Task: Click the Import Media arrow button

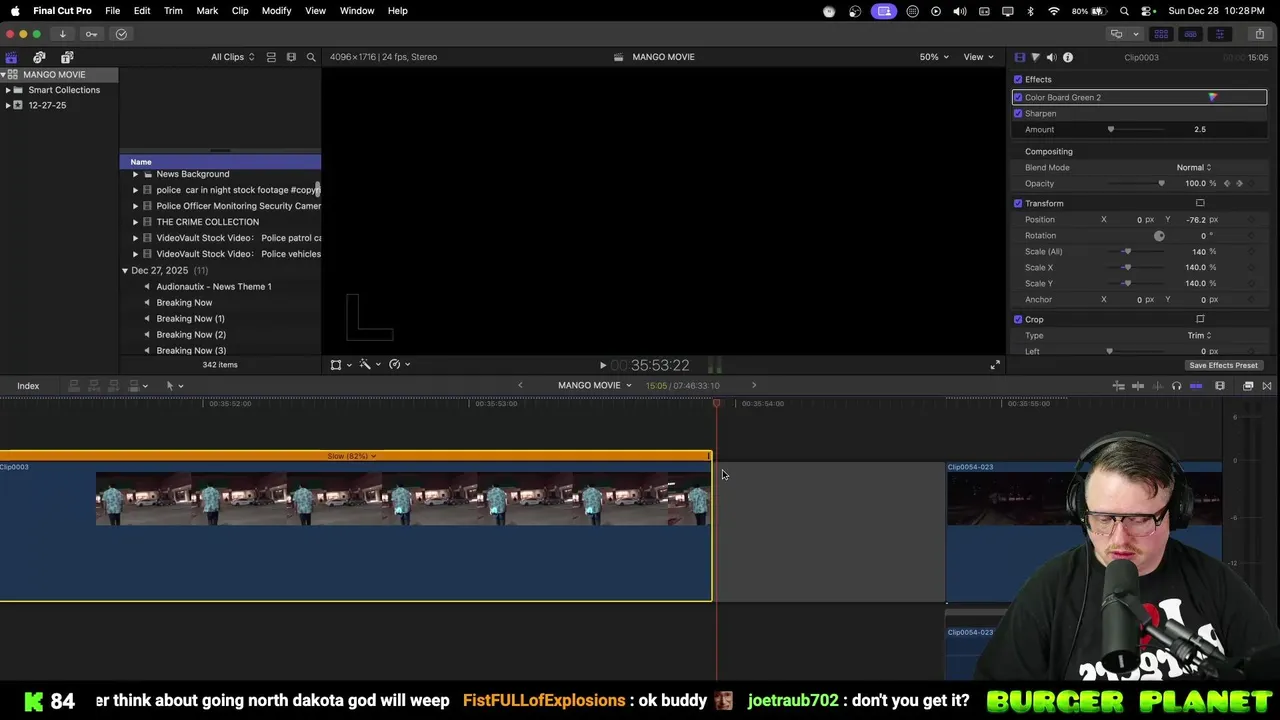Action: coord(62,34)
